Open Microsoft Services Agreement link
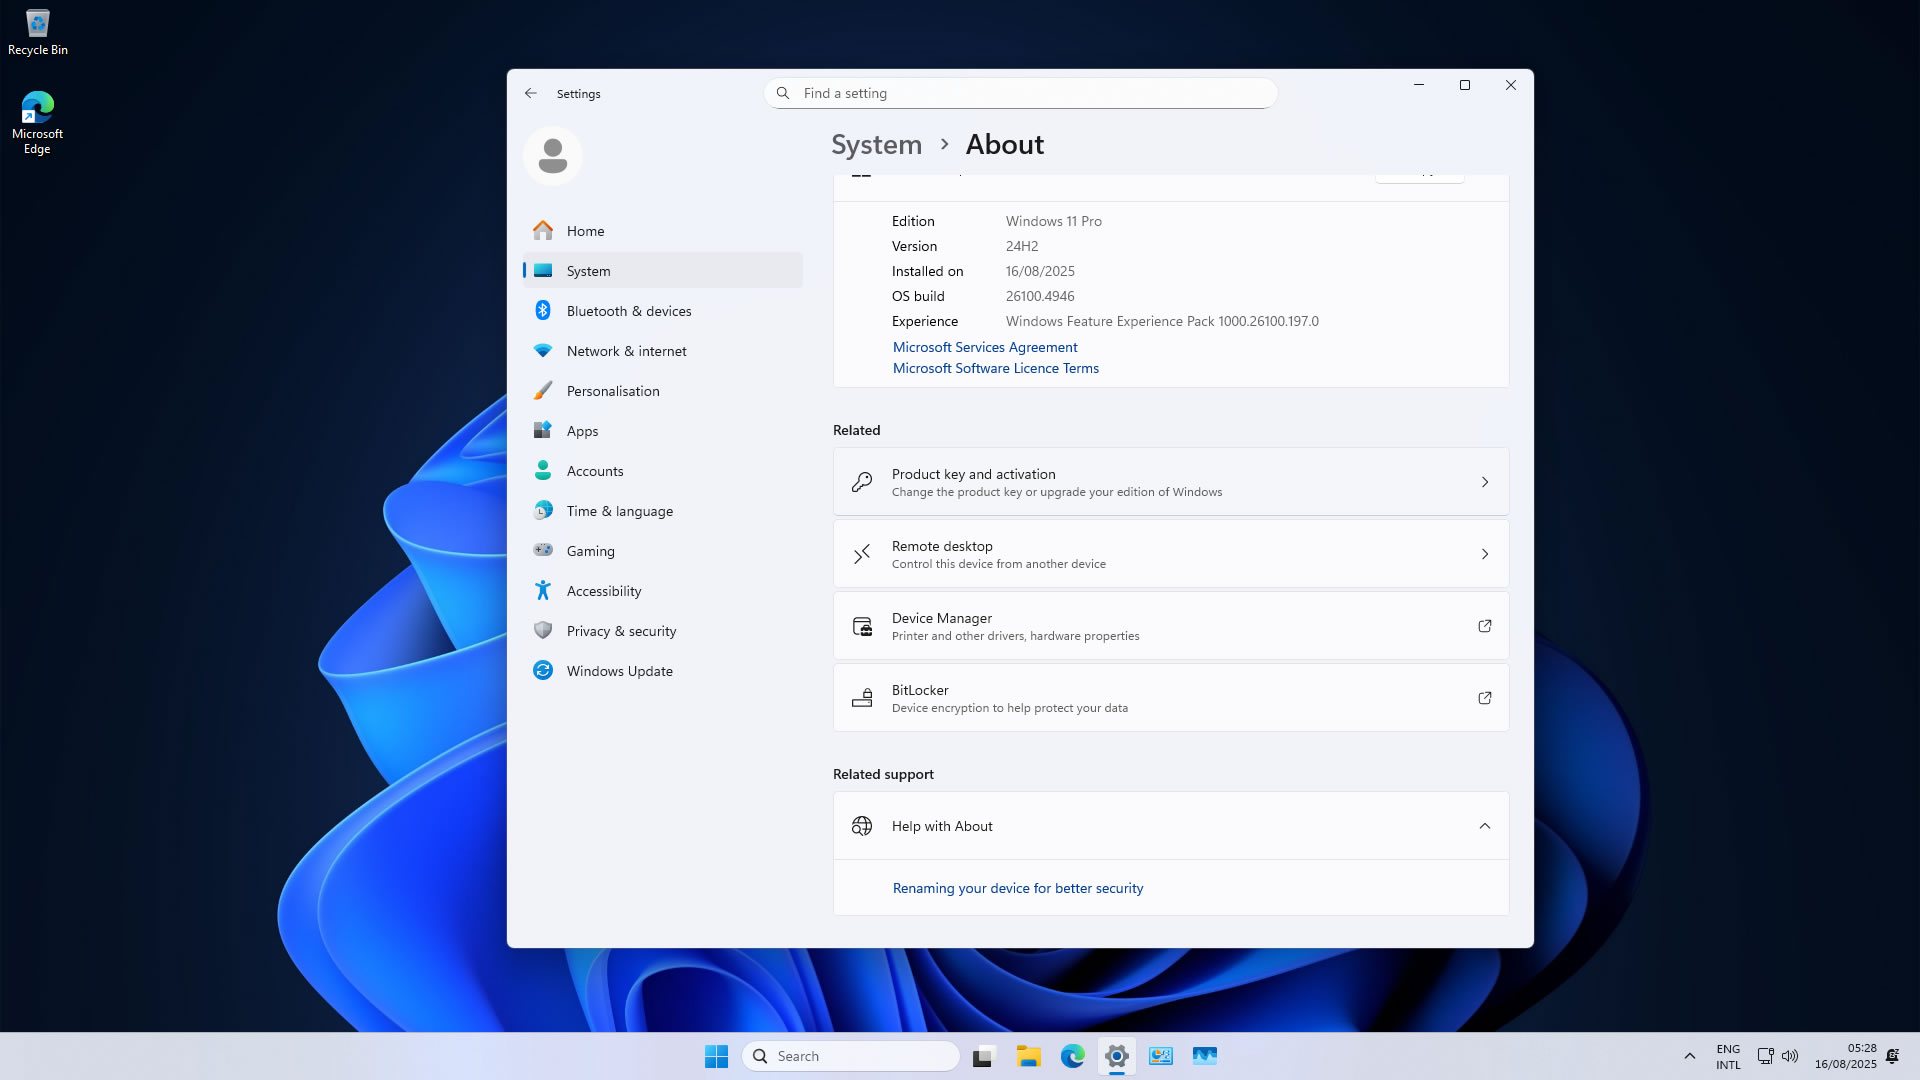 [x=985, y=347]
